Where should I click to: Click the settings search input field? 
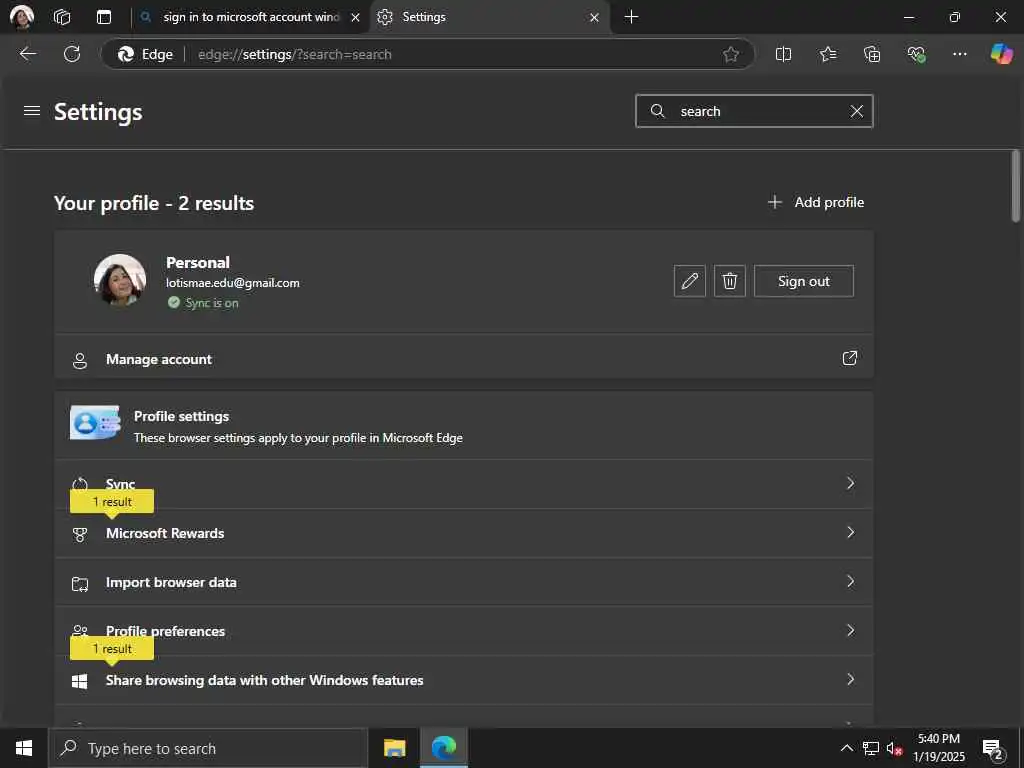coord(754,112)
